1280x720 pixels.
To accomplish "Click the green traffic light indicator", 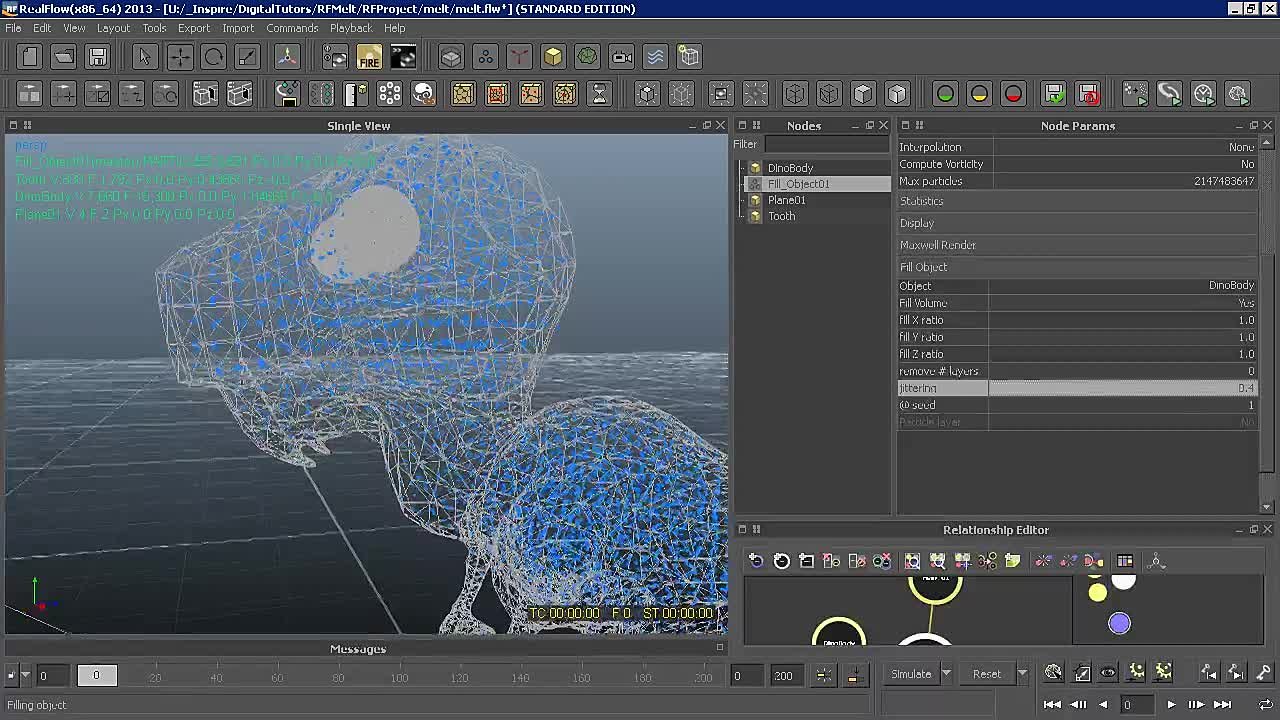I will tap(944, 93).
